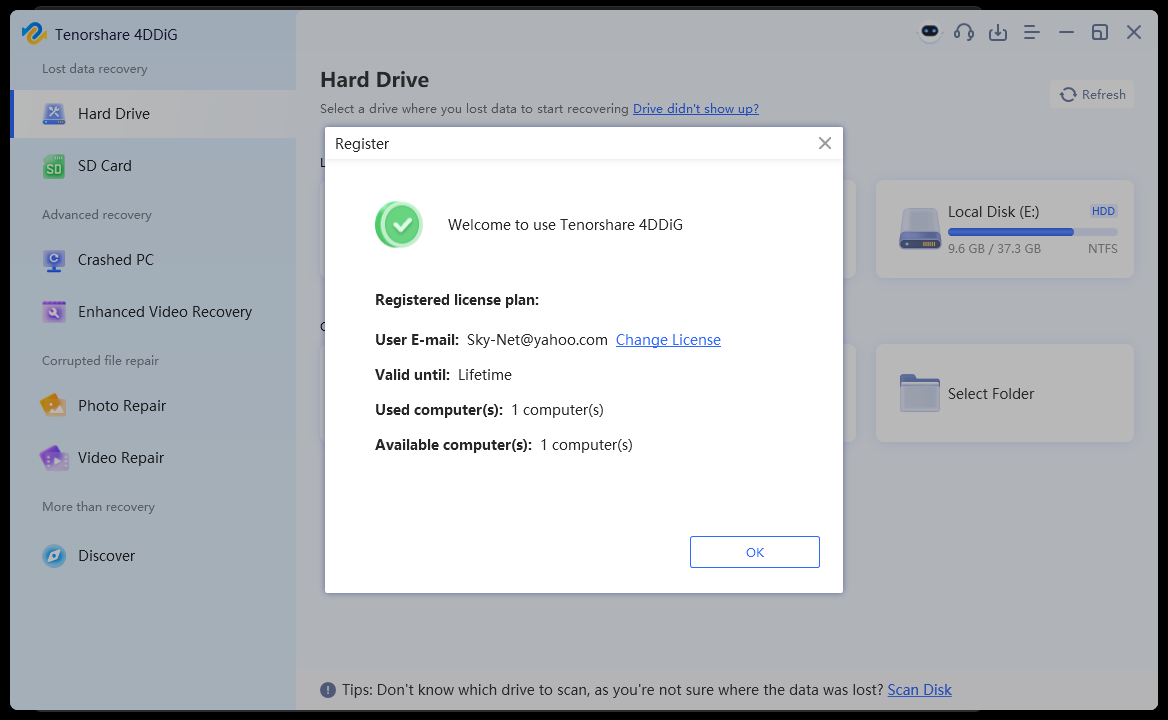This screenshot has height=720, width=1168.
Task: Click the Sky-Net@yahoo.com email text
Action: click(537, 340)
